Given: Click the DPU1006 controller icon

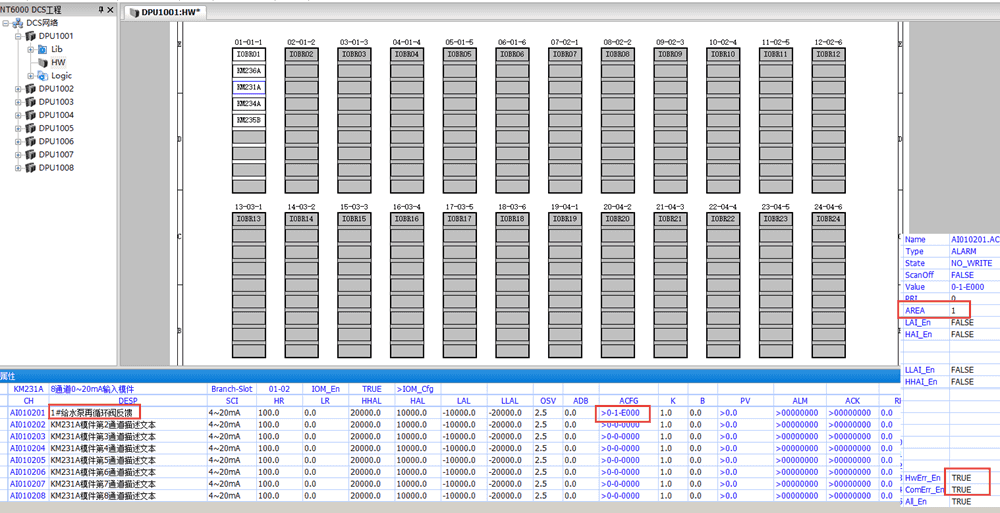Looking at the screenshot, I should point(31,142).
